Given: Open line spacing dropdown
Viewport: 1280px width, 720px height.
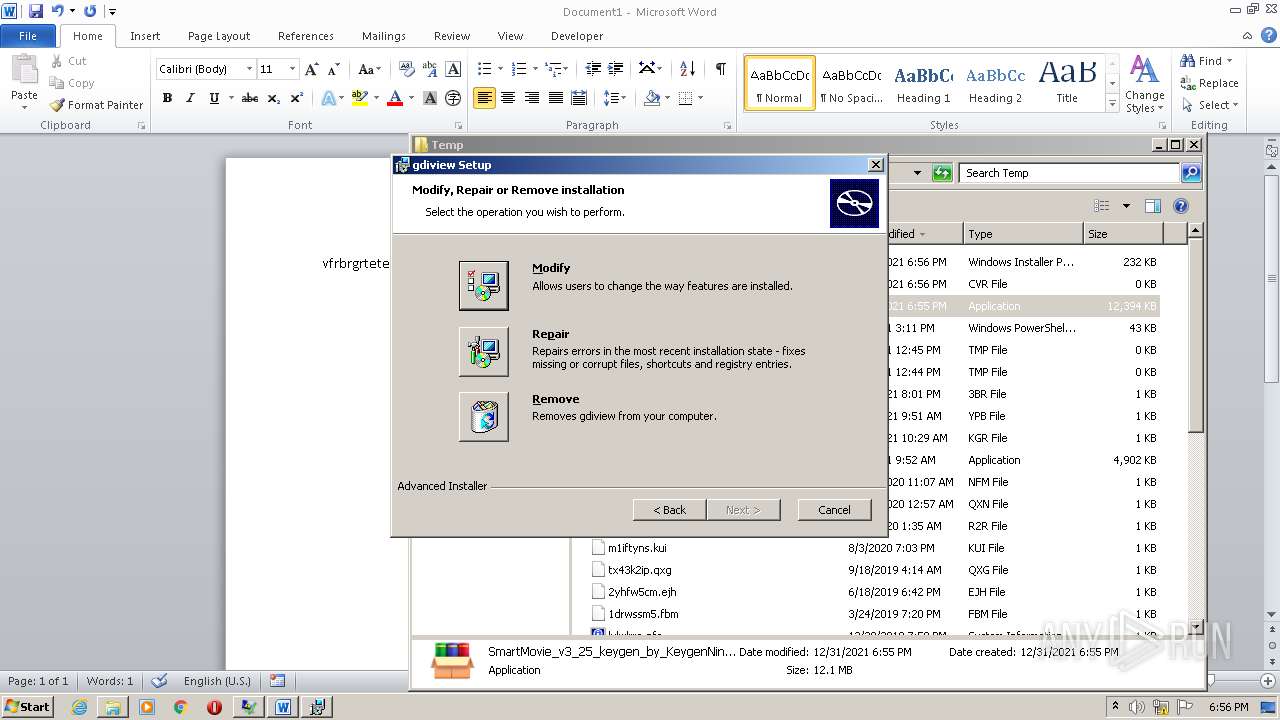Looking at the screenshot, I should [615, 98].
